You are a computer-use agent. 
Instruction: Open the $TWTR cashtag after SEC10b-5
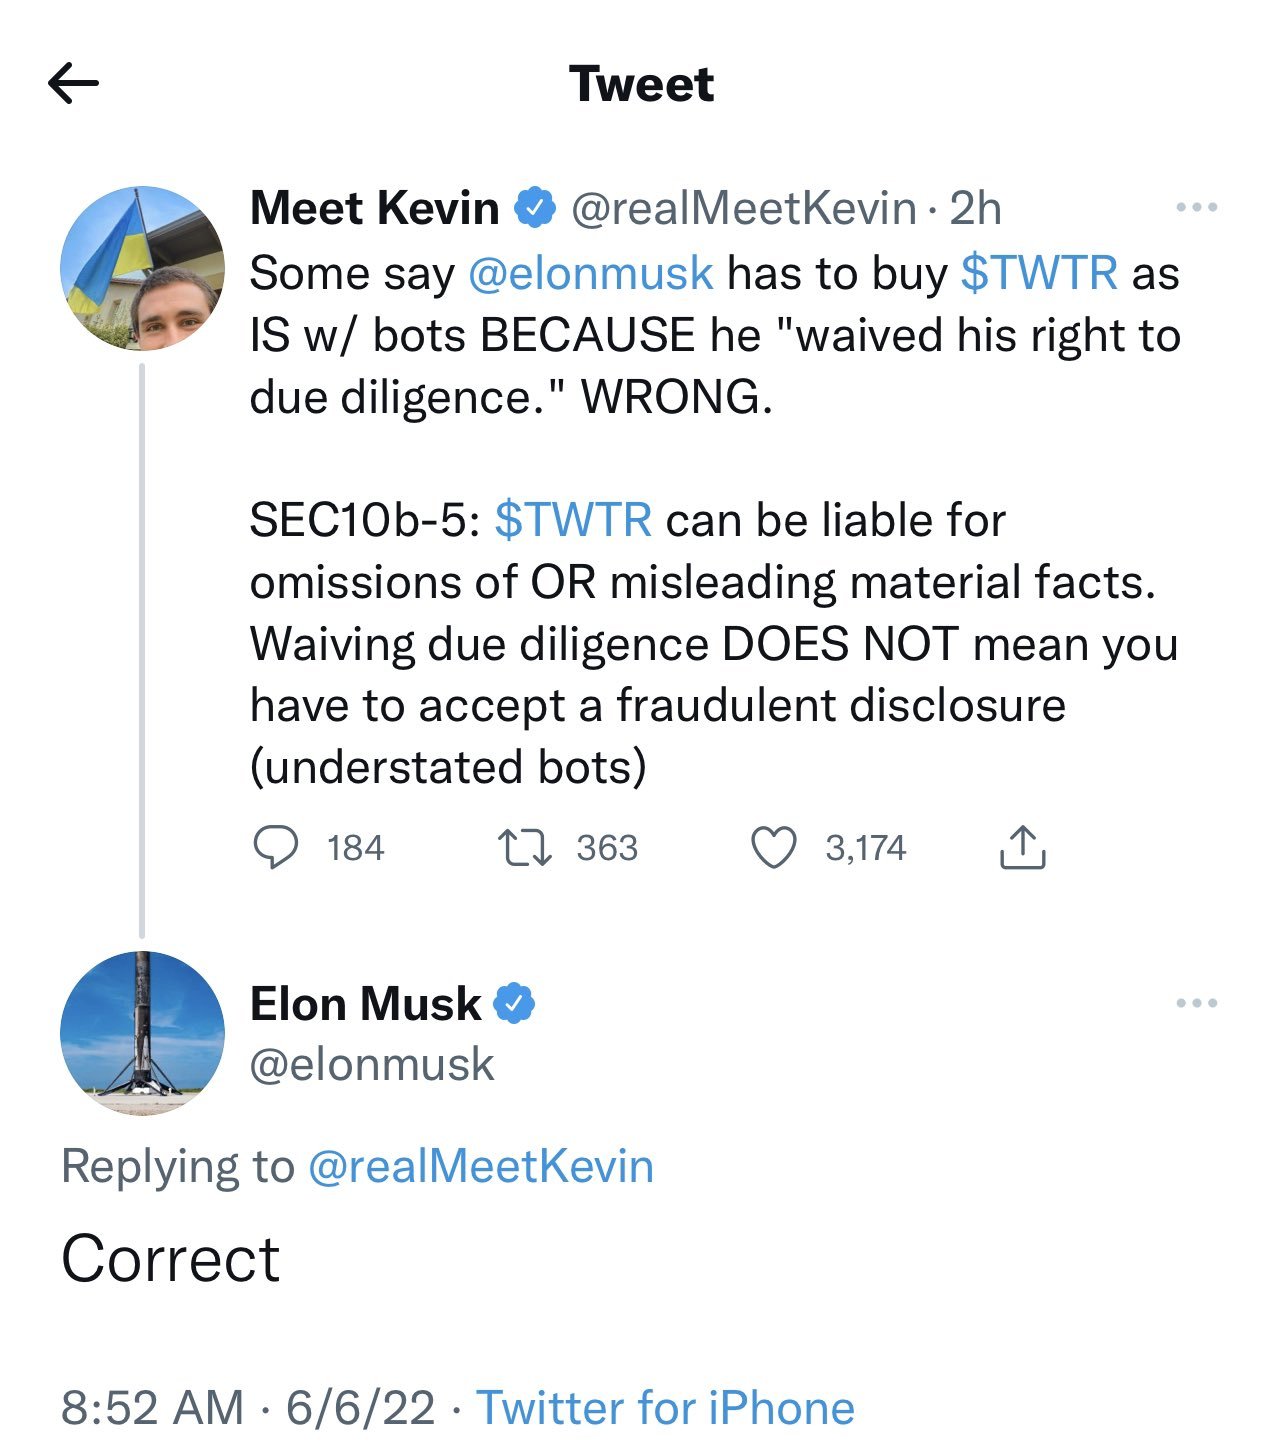click(x=573, y=520)
